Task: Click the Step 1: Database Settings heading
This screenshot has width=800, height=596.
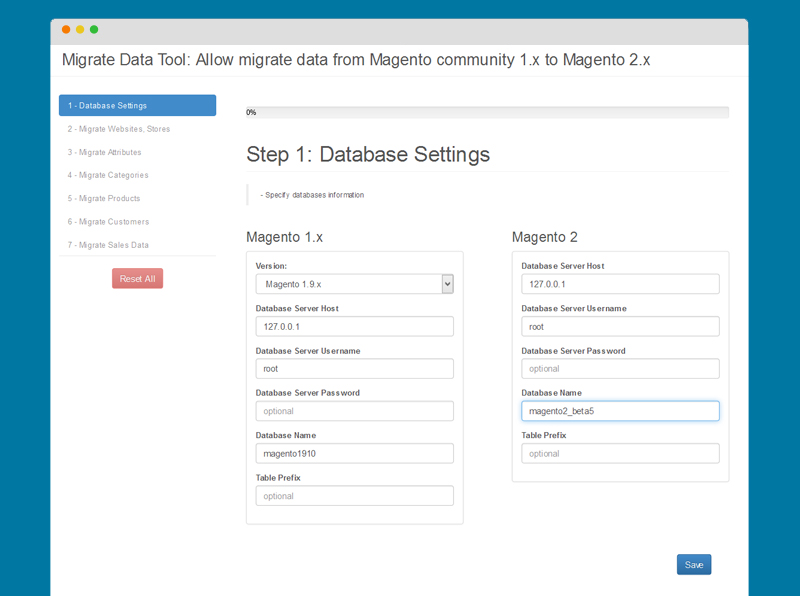Action: (x=368, y=155)
